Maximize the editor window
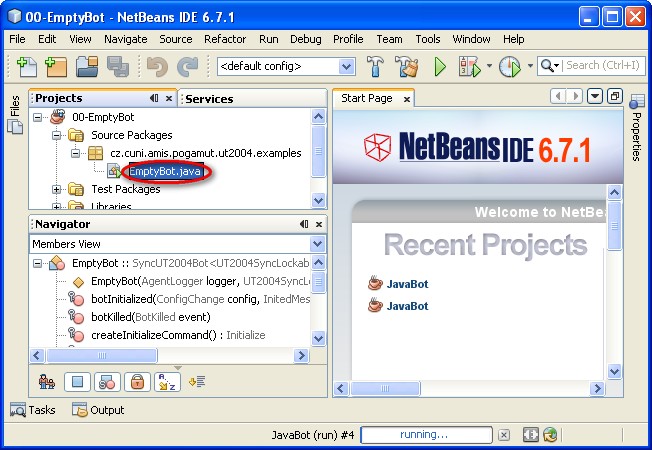The height and width of the screenshot is (450, 652). pos(615,96)
